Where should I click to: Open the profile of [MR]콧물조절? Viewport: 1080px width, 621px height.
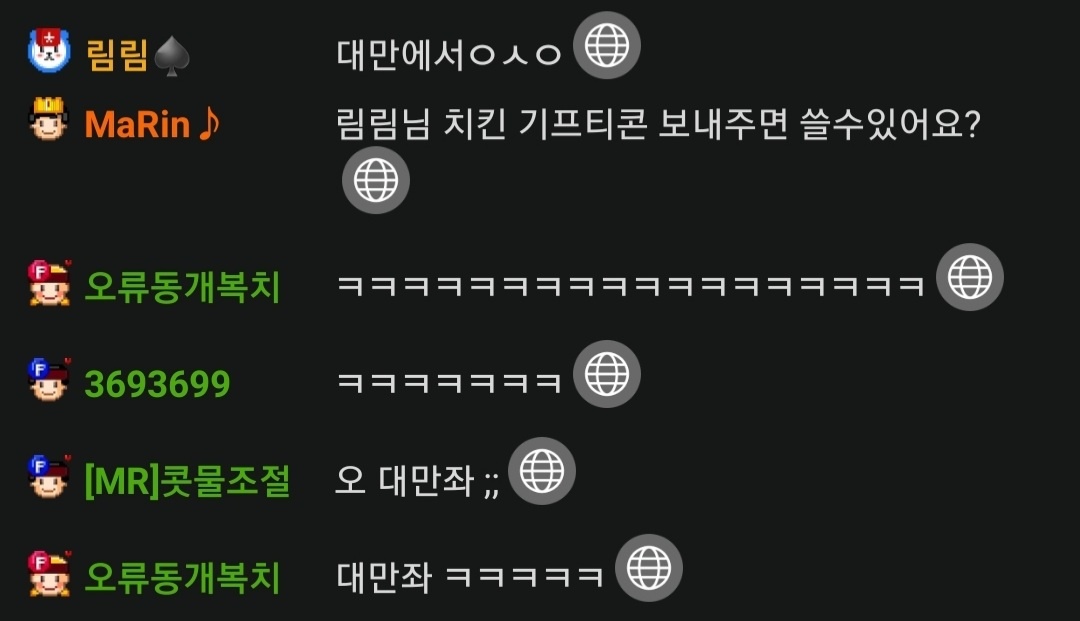187,481
